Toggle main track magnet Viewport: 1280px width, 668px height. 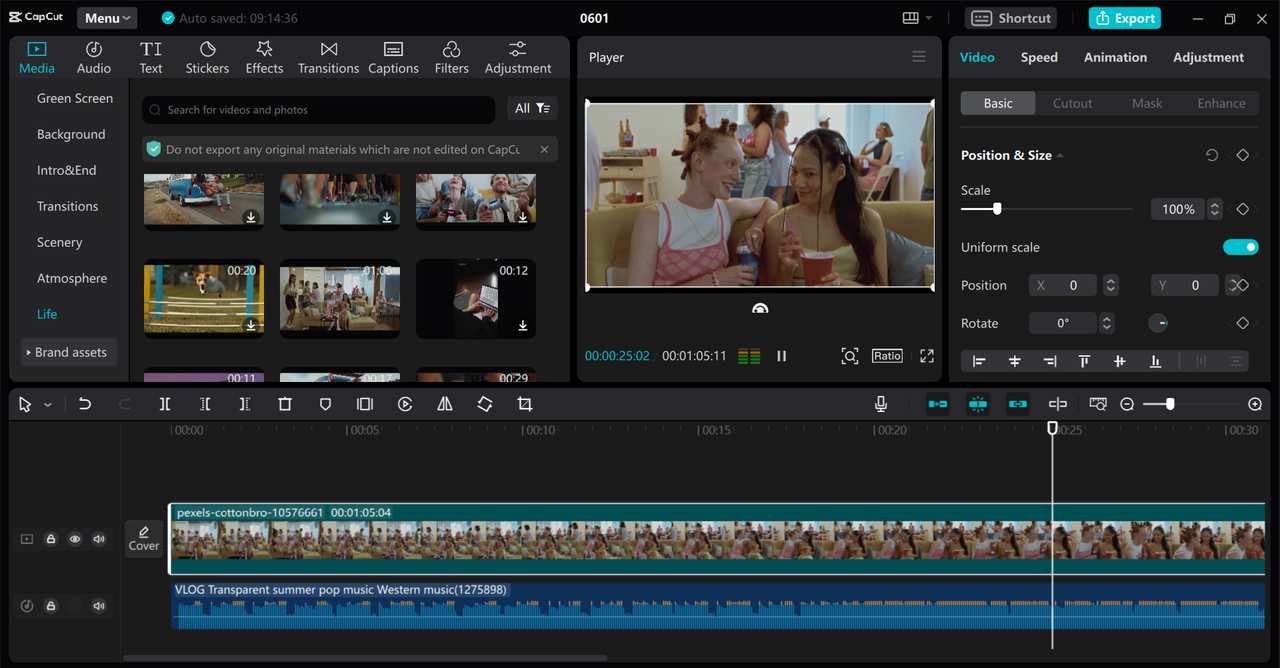click(938, 404)
